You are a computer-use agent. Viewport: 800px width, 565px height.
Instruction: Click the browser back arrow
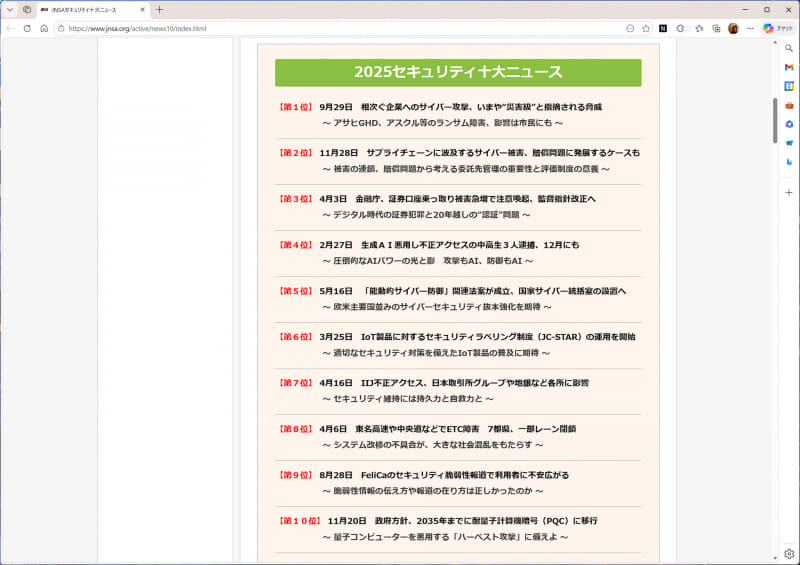pyautogui.click(x=10, y=29)
